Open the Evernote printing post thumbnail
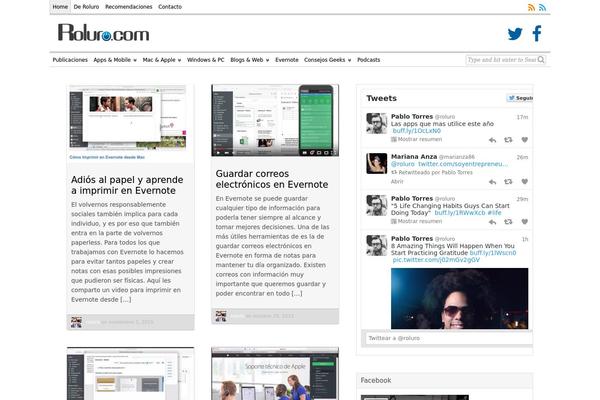This screenshot has width=600, height=400. tap(128, 117)
